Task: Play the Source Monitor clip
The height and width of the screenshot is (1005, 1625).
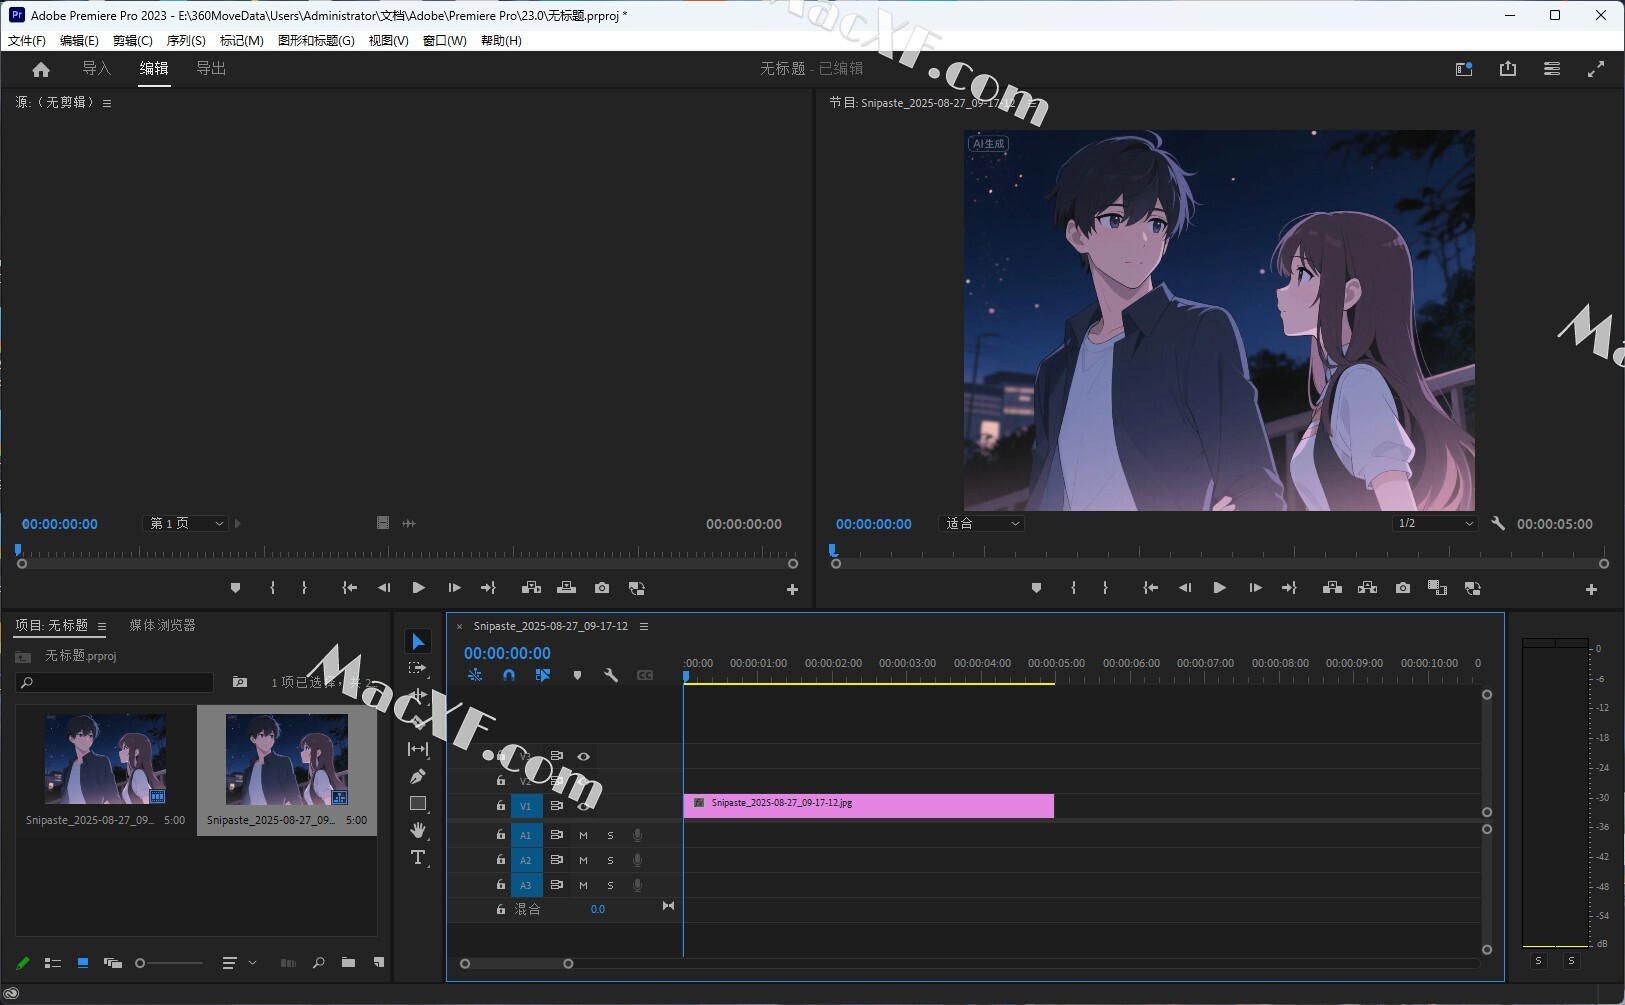Action: [x=418, y=588]
